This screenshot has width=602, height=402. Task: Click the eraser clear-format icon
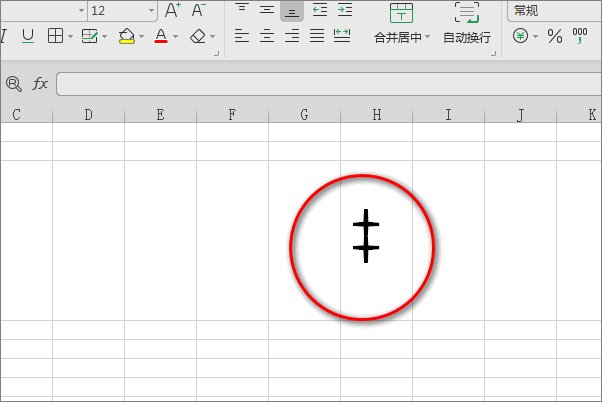[197, 36]
